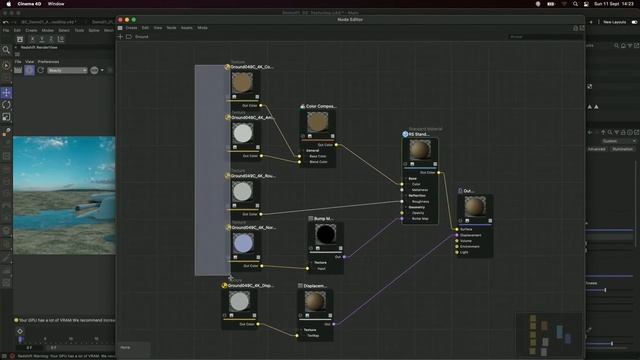The height and width of the screenshot is (360, 640).
Task: Click the Node Editor layout grid icon
Action: click(x=120, y=28)
